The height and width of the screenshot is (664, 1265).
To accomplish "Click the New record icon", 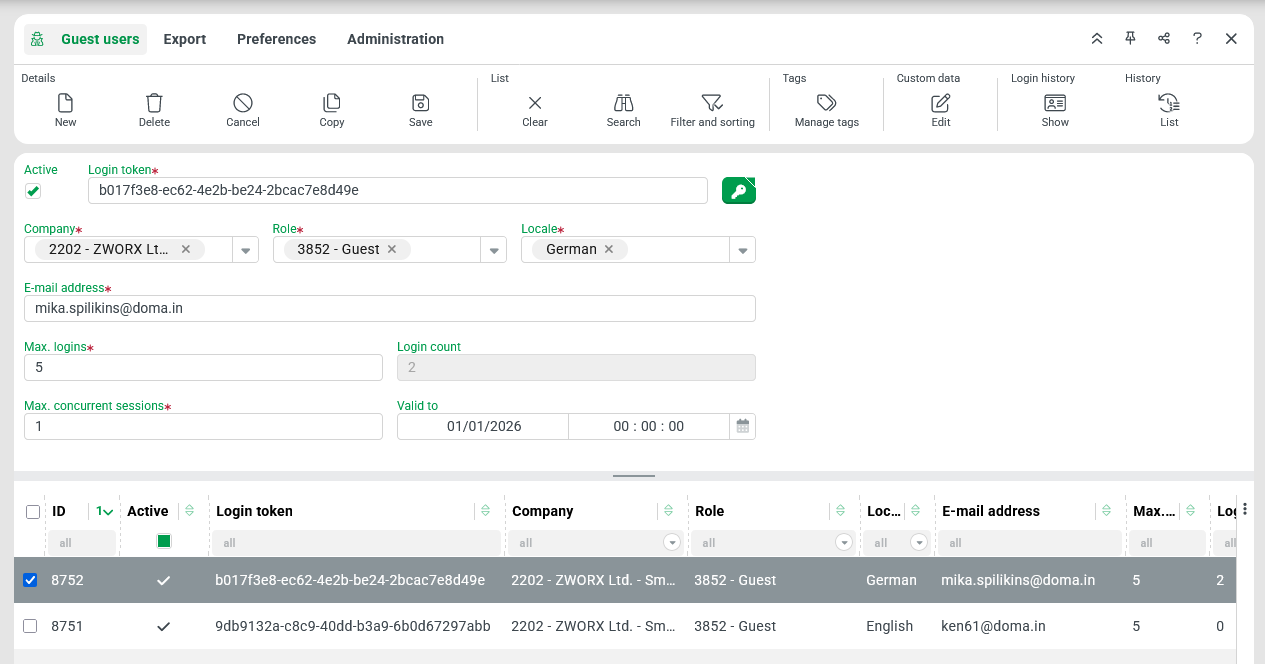I will [x=65, y=103].
